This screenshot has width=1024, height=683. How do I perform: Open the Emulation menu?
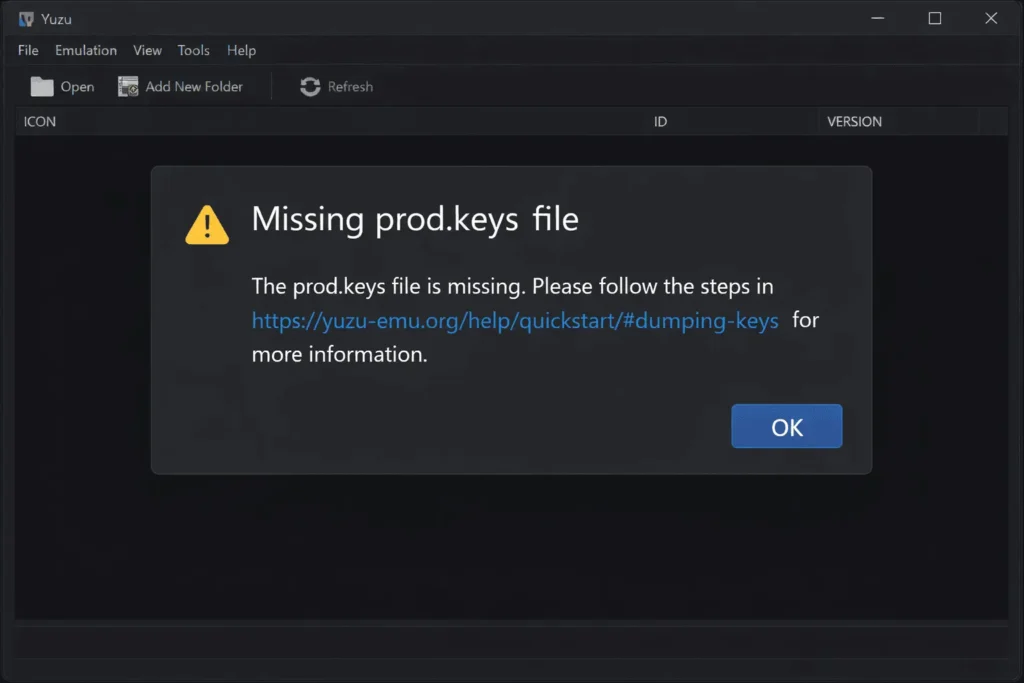click(x=86, y=50)
